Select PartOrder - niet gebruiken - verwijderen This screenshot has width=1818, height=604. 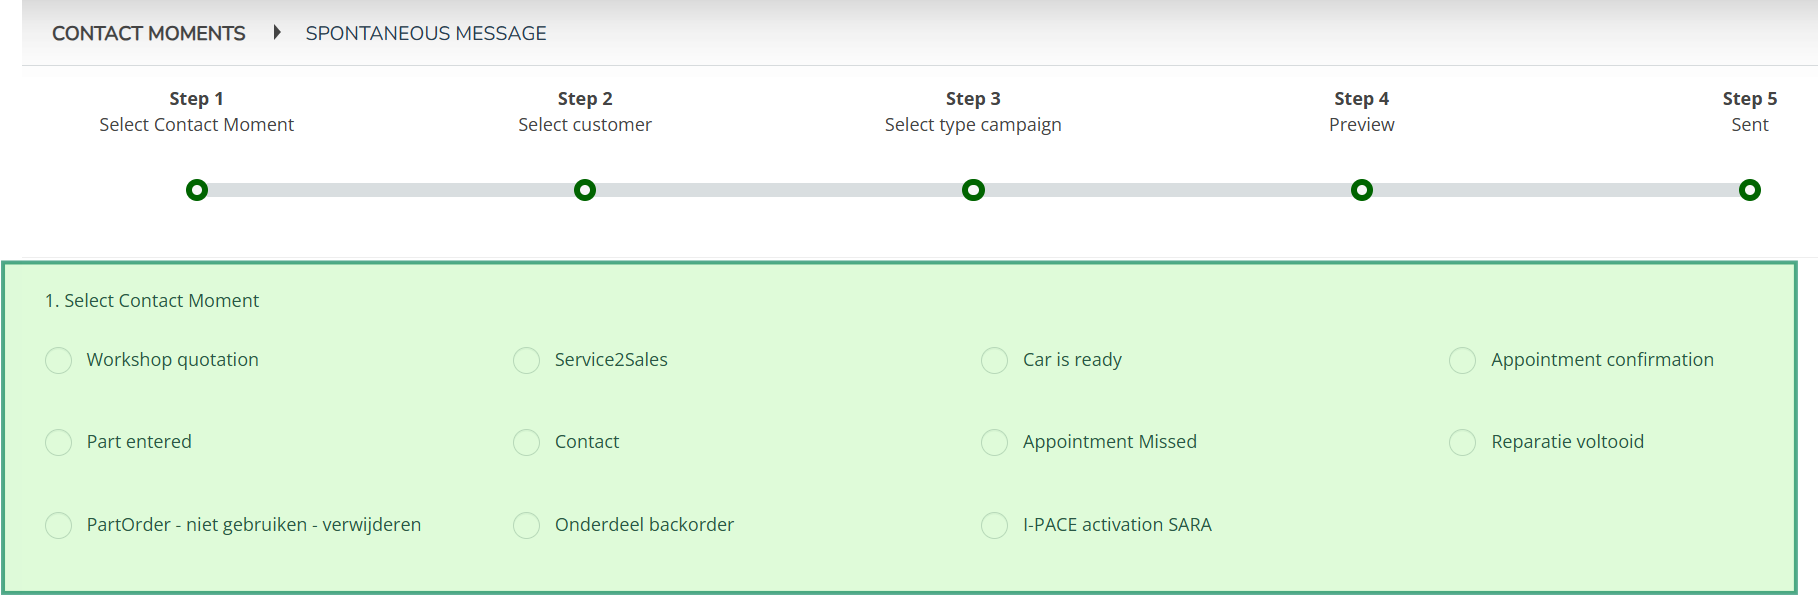pyautogui.click(x=59, y=525)
